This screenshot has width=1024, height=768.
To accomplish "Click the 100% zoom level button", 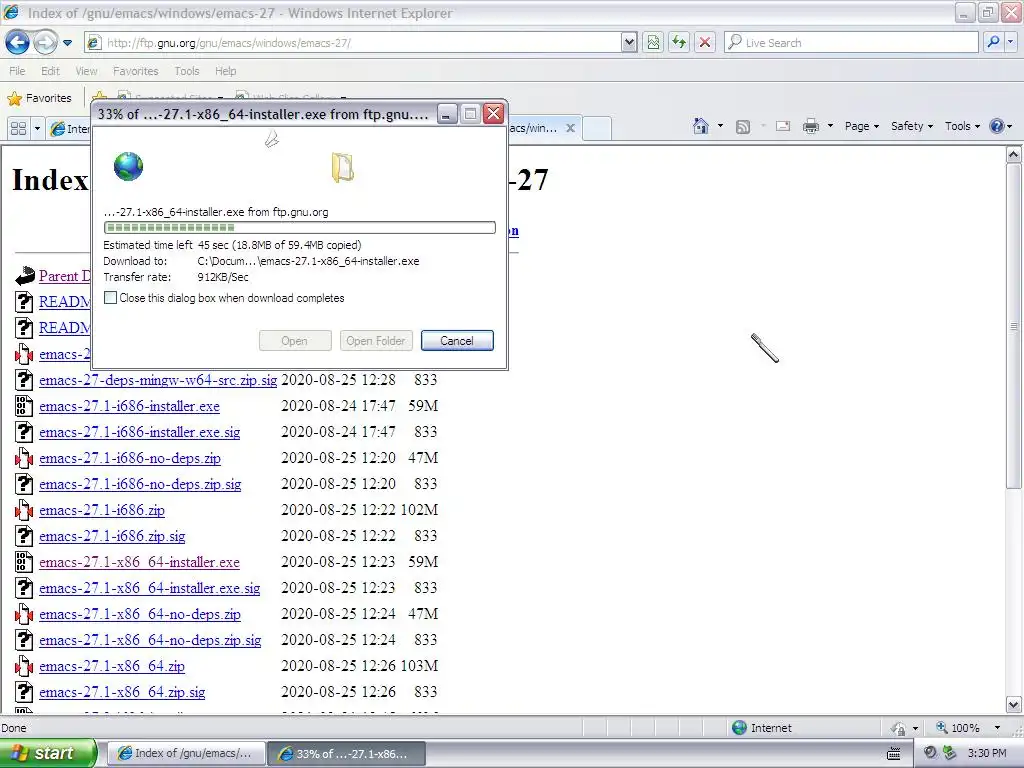I will tap(957, 728).
